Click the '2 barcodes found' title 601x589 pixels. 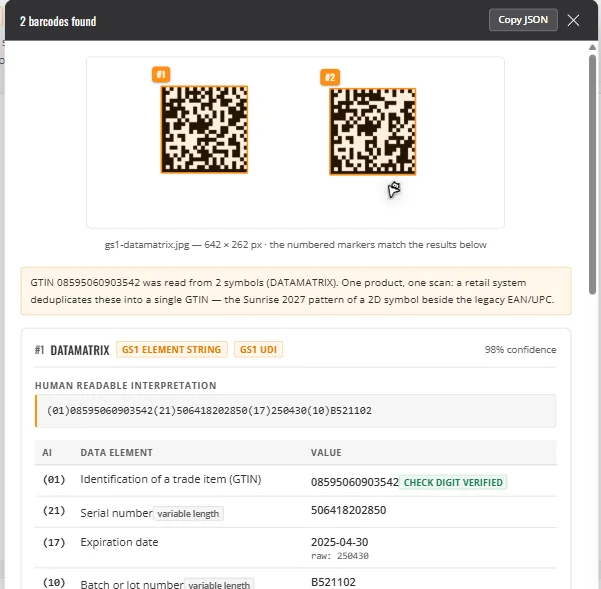[x=58, y=21]
